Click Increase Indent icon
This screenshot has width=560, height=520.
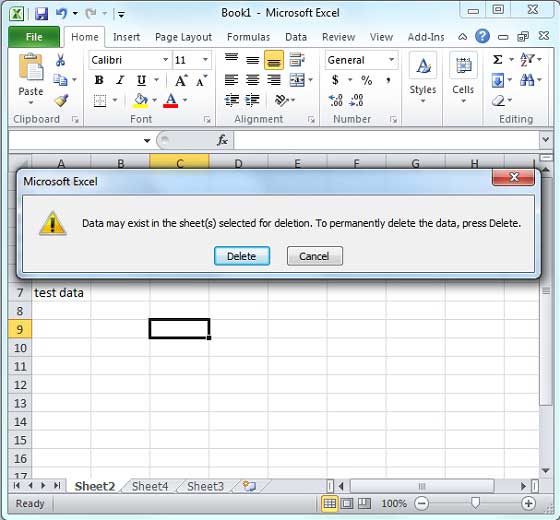click(x=252, y=100)
